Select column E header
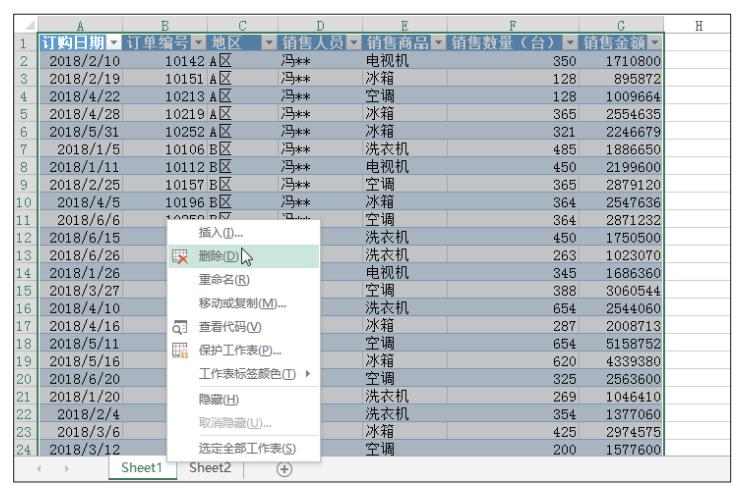 point(405,25)
